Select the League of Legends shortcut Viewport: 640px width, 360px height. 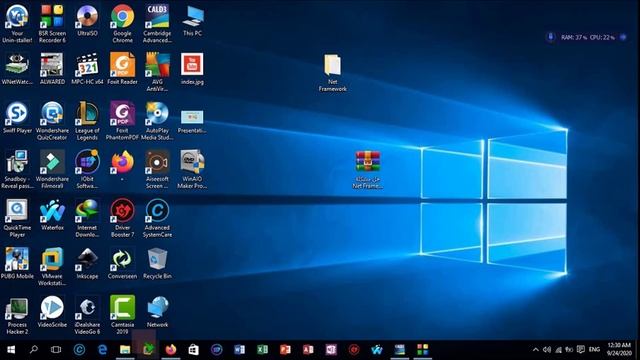tap(87, 120)
